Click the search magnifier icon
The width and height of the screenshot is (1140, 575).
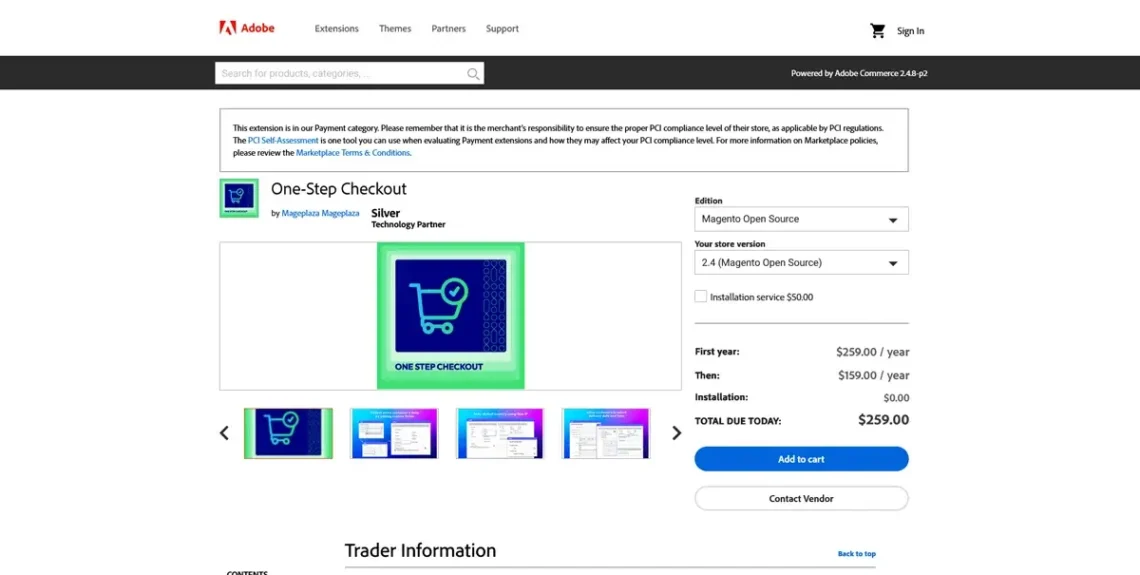(473, 73)
